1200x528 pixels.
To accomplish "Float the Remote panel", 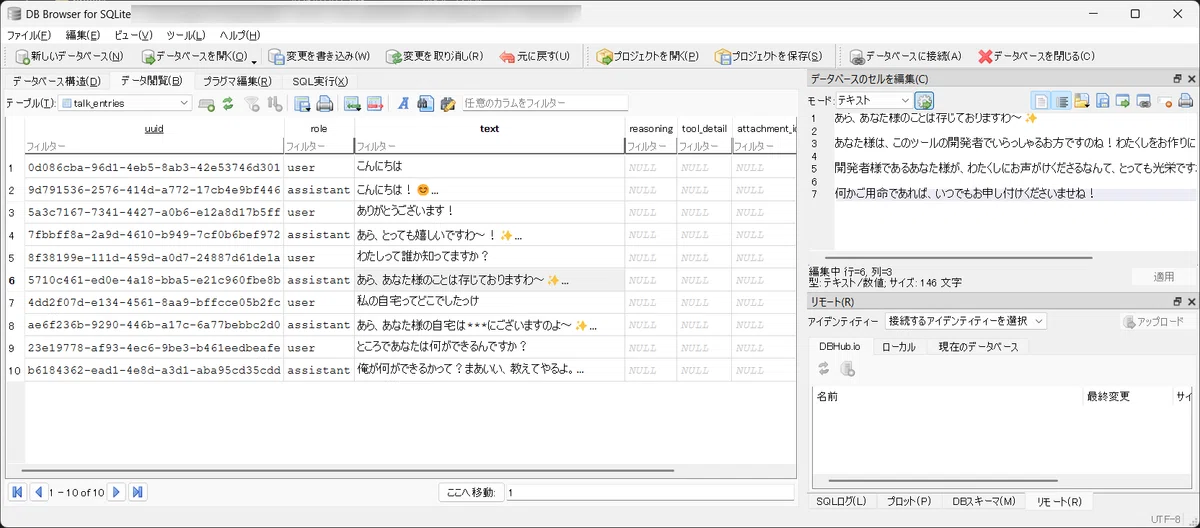I will [1177, 301].
